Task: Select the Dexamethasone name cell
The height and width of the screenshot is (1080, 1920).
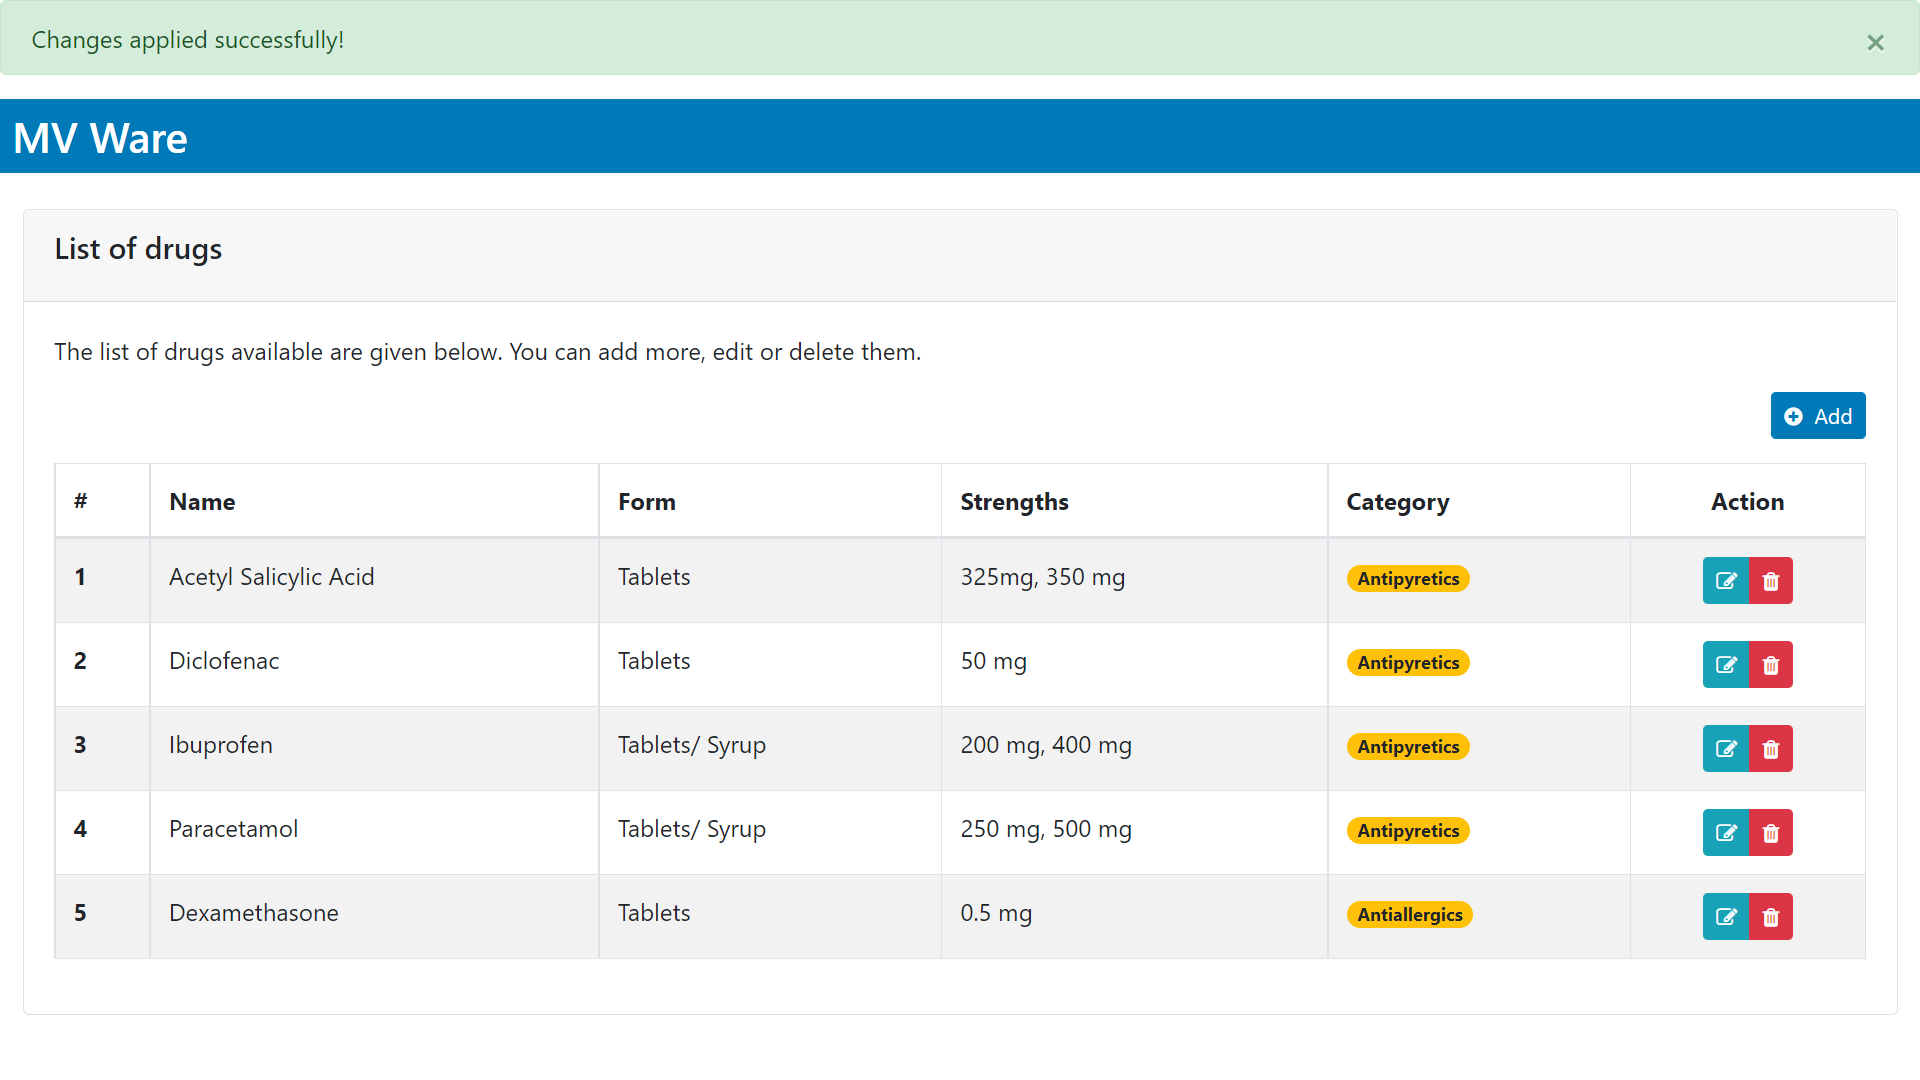Action: click(254, 913)
